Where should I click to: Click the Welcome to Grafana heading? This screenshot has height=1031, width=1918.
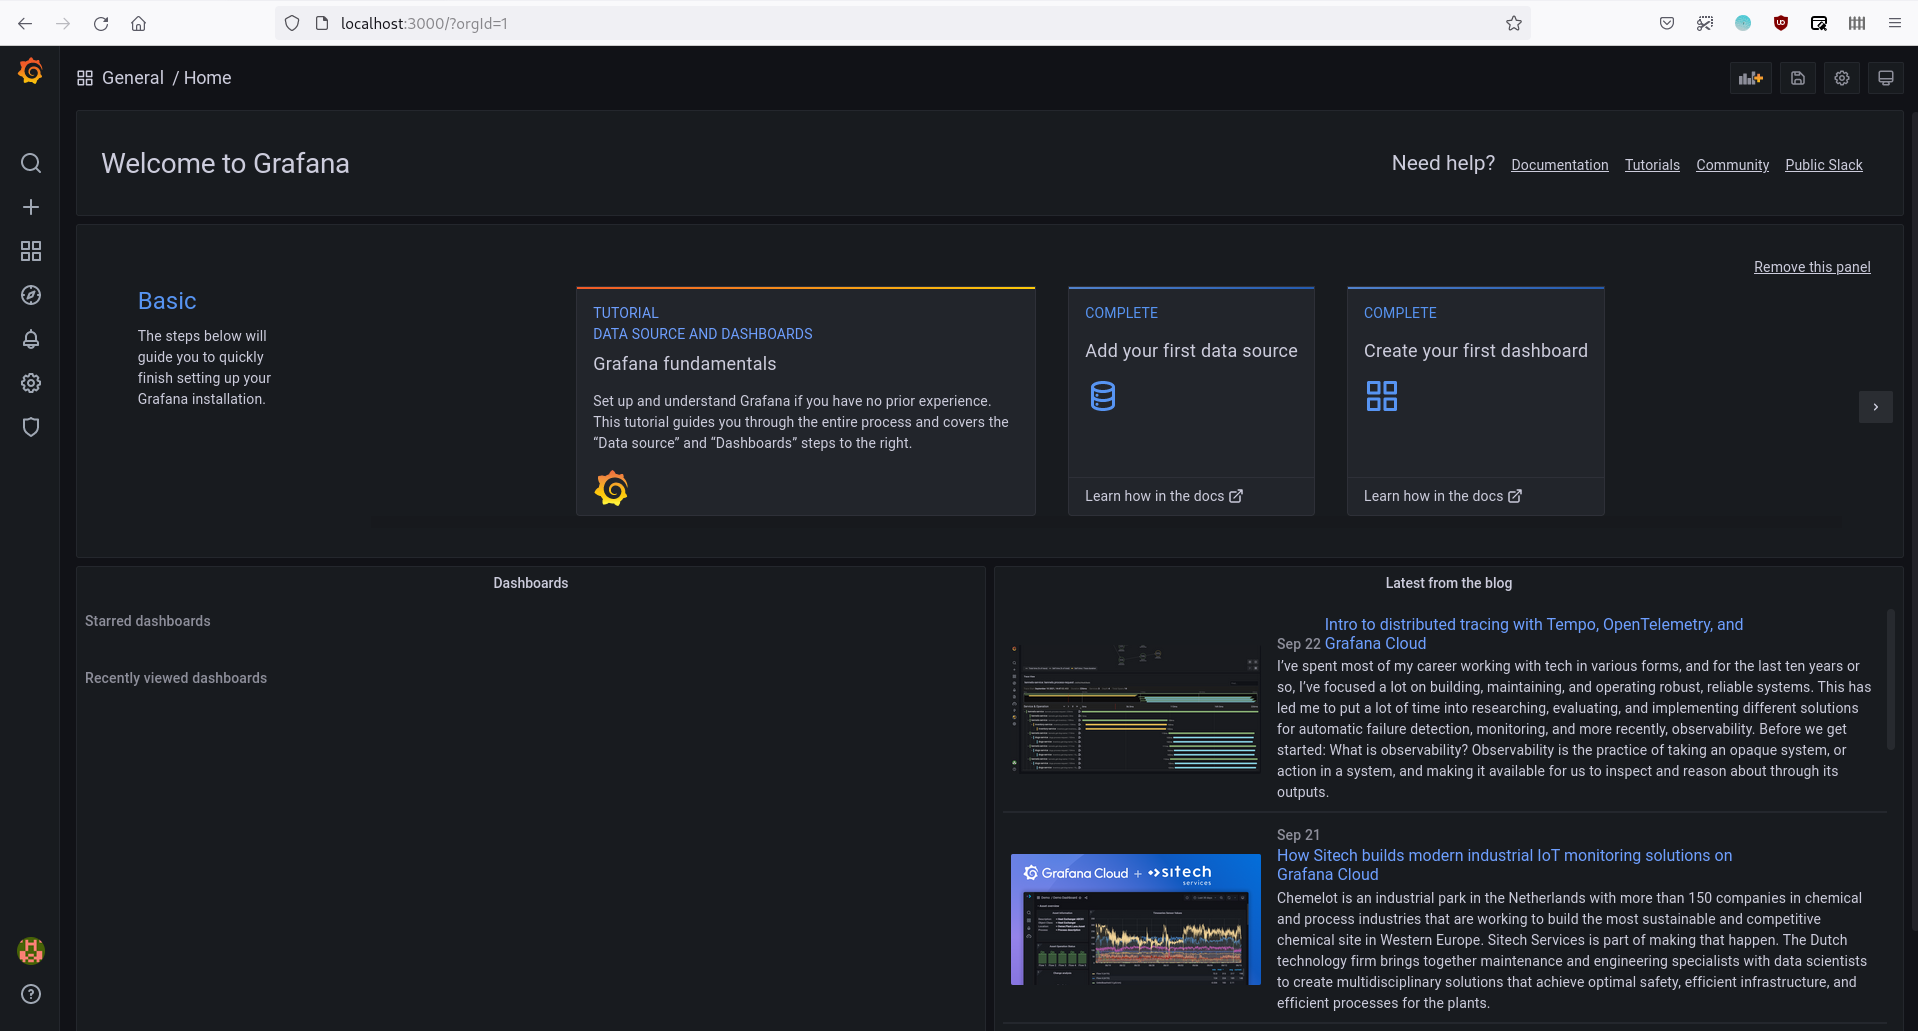[x=226, y=164]
